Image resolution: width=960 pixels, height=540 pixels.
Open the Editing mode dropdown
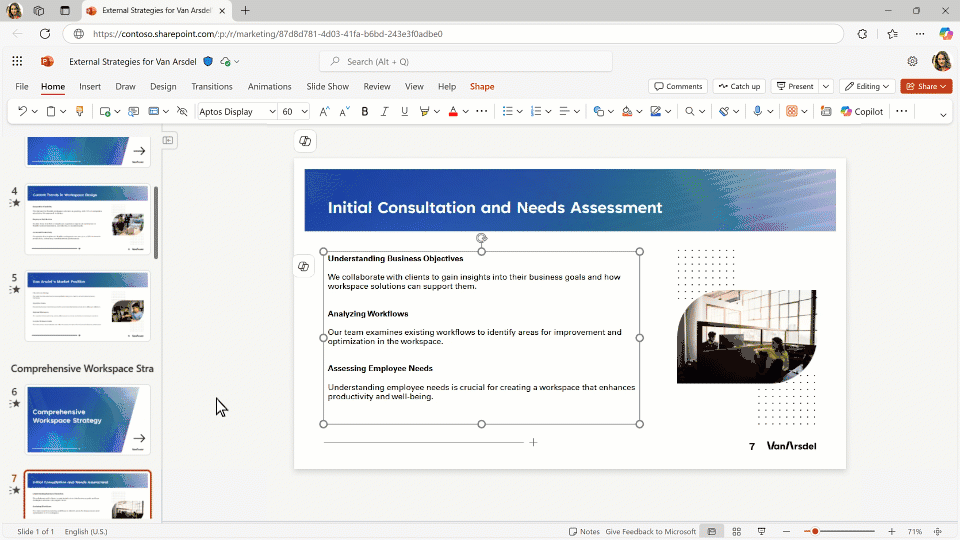coord(866,87)
